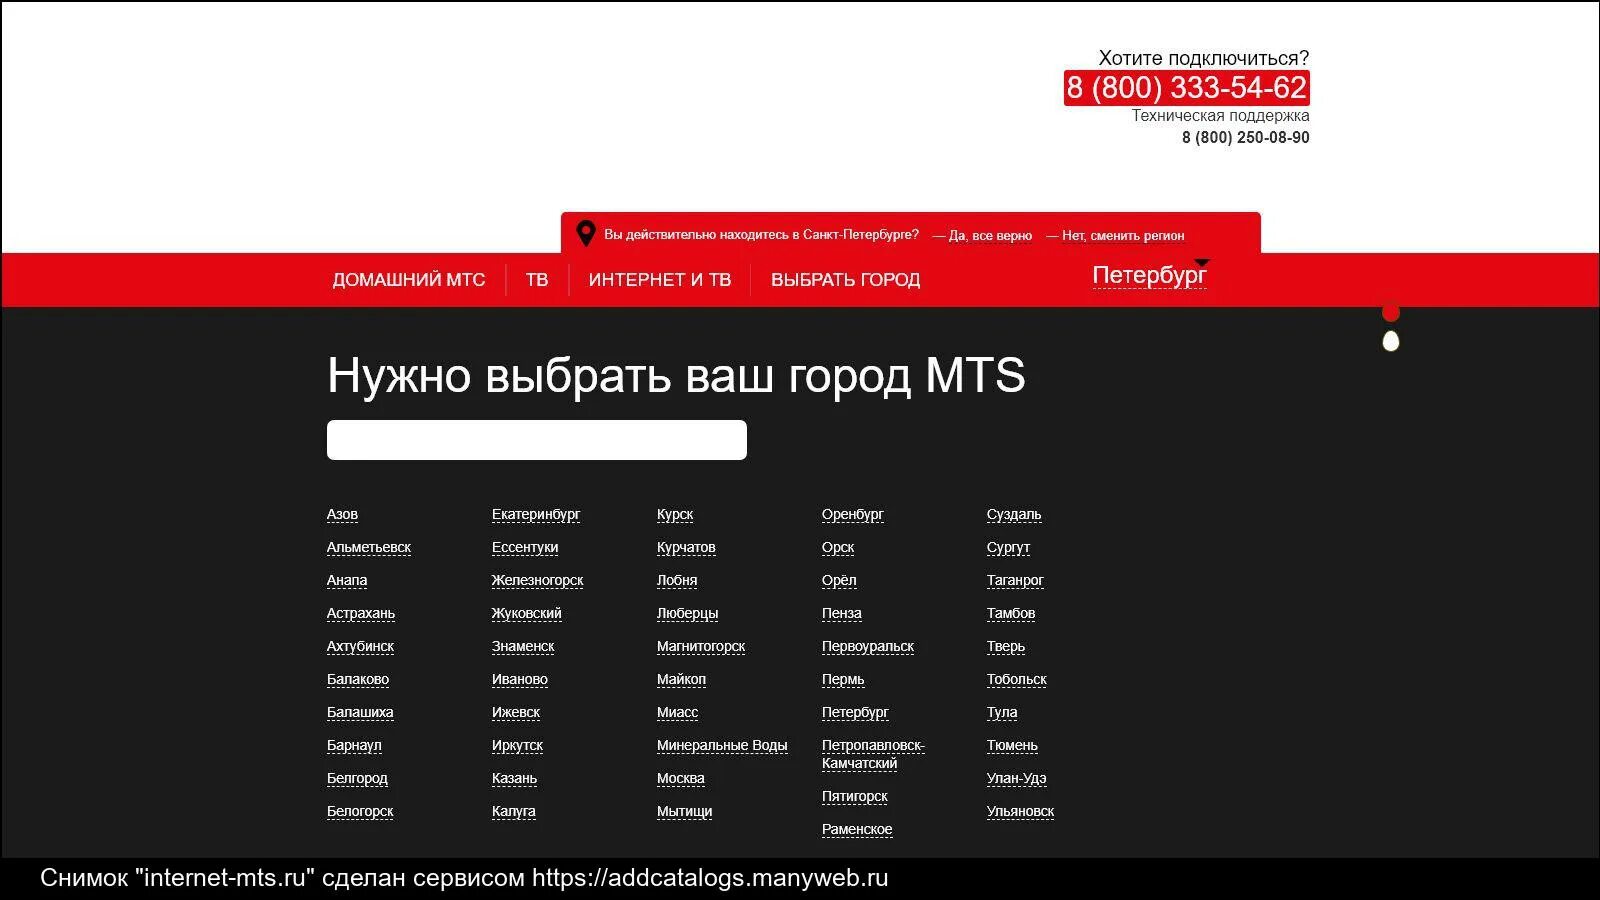Choose the city Раменское
Image resolution: width=1600 pixels, height=900 pixels.
[x=857, y=829]
